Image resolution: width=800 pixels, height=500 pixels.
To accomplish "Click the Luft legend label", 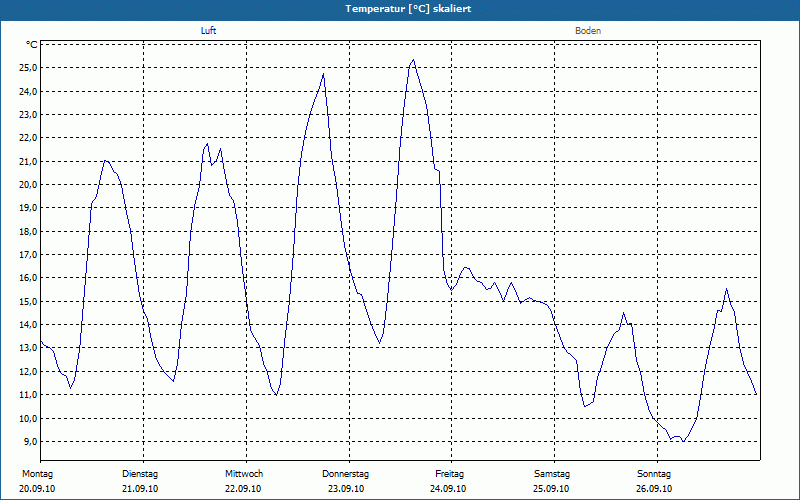I will pyautogui.click(x=208, y=31).
